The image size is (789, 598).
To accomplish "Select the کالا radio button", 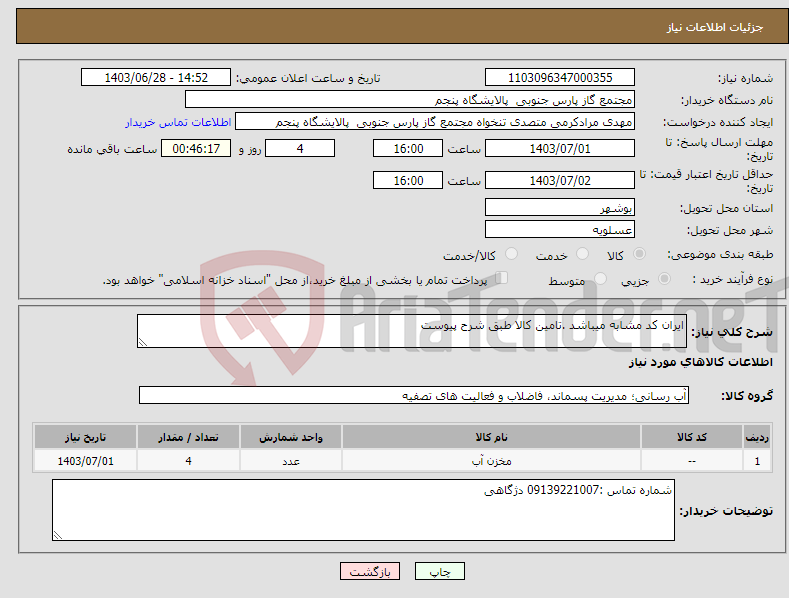I will pos(639,254).
